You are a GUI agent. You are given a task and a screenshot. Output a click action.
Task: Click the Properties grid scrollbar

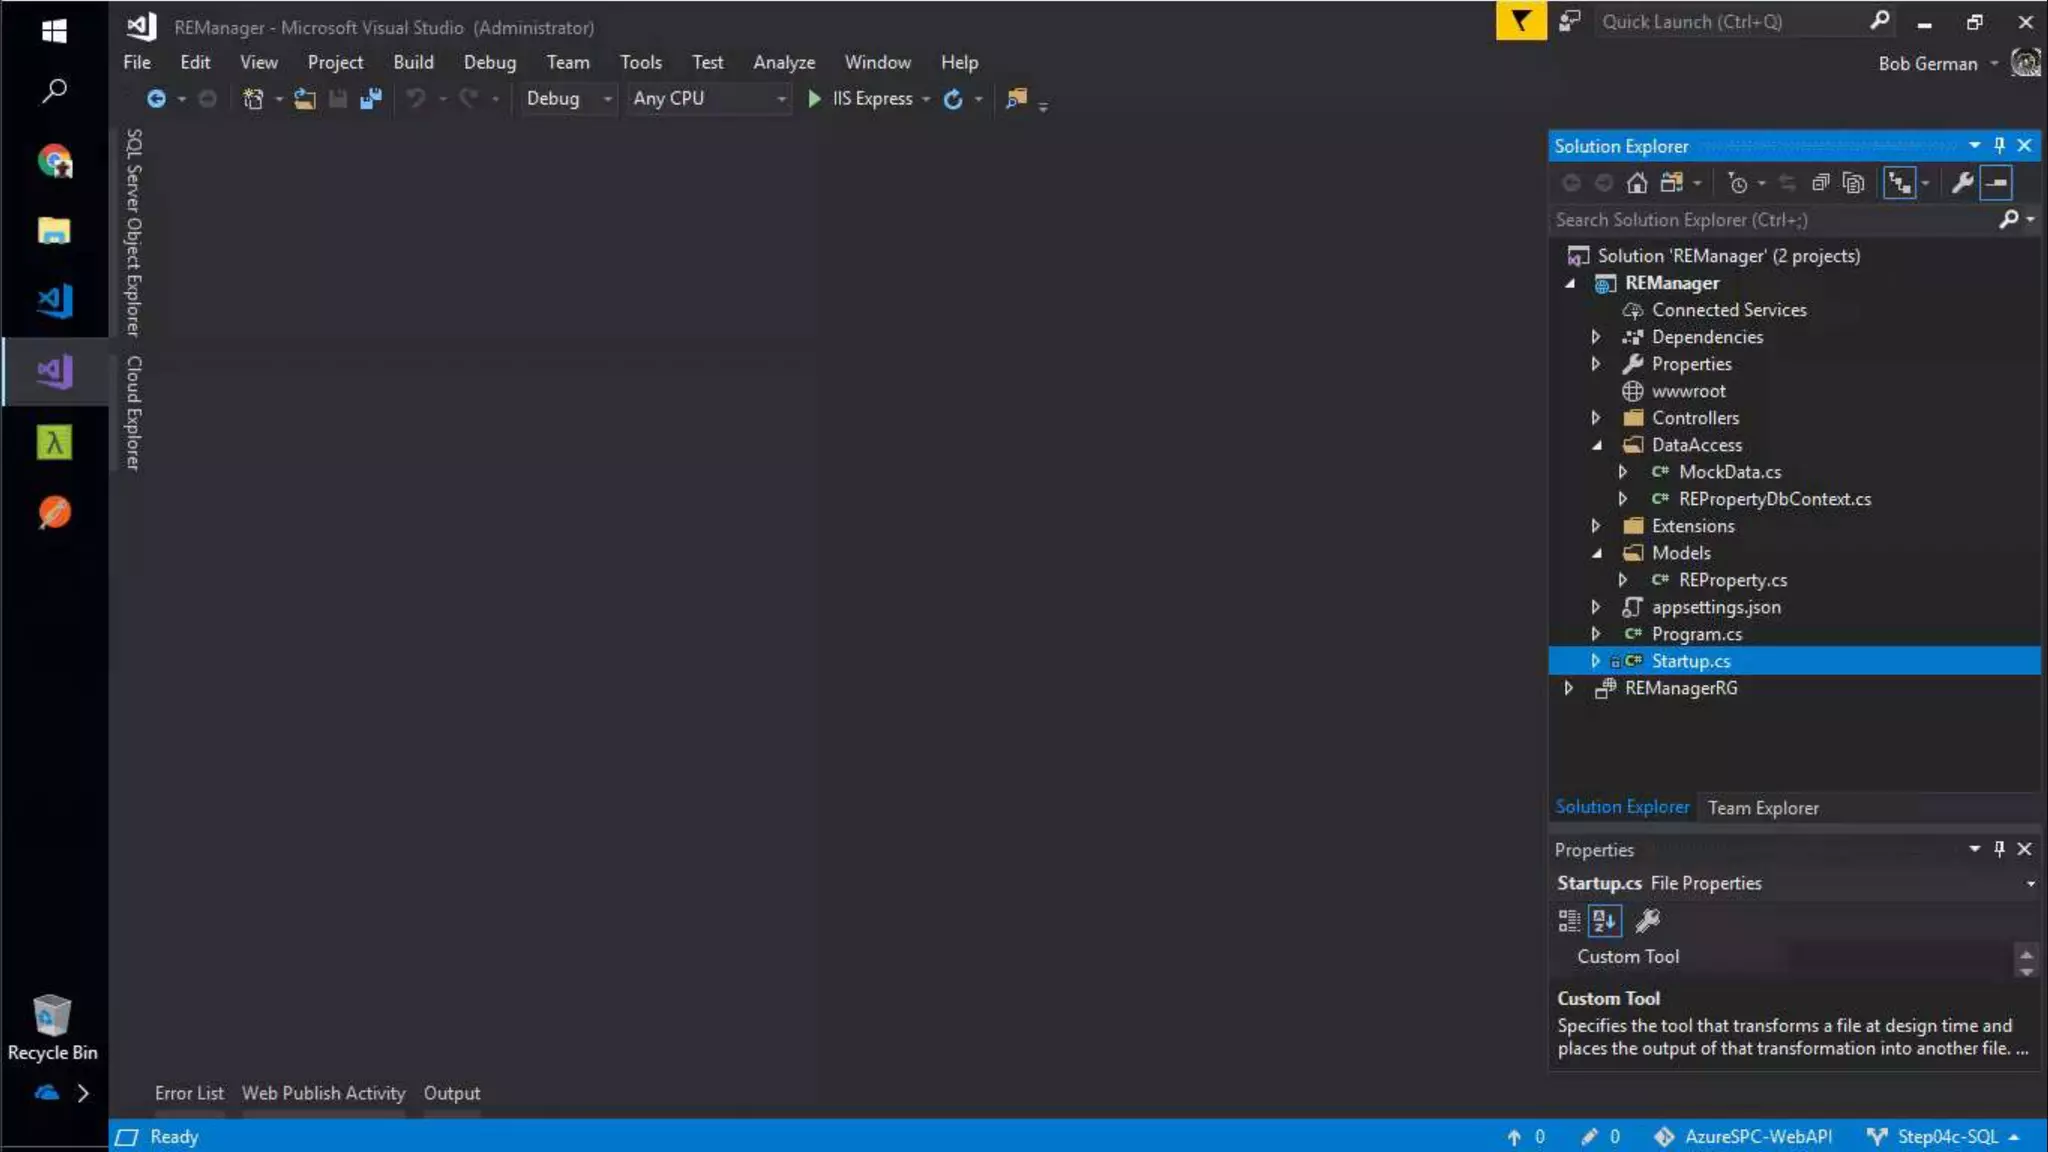tap(2026, 961)
